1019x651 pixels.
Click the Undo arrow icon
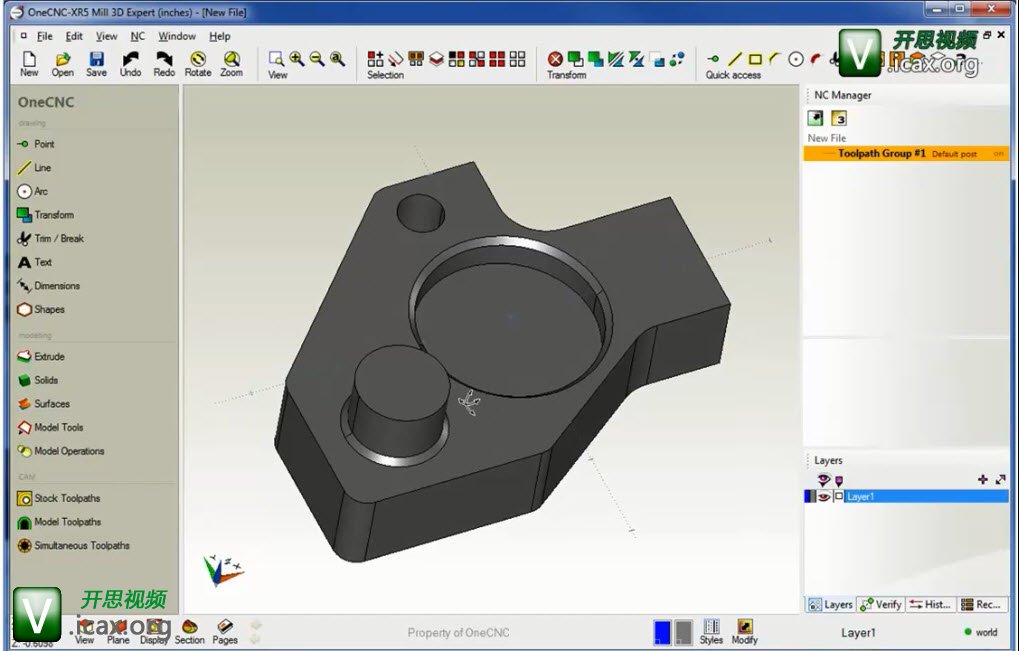[x=130, y=60]
